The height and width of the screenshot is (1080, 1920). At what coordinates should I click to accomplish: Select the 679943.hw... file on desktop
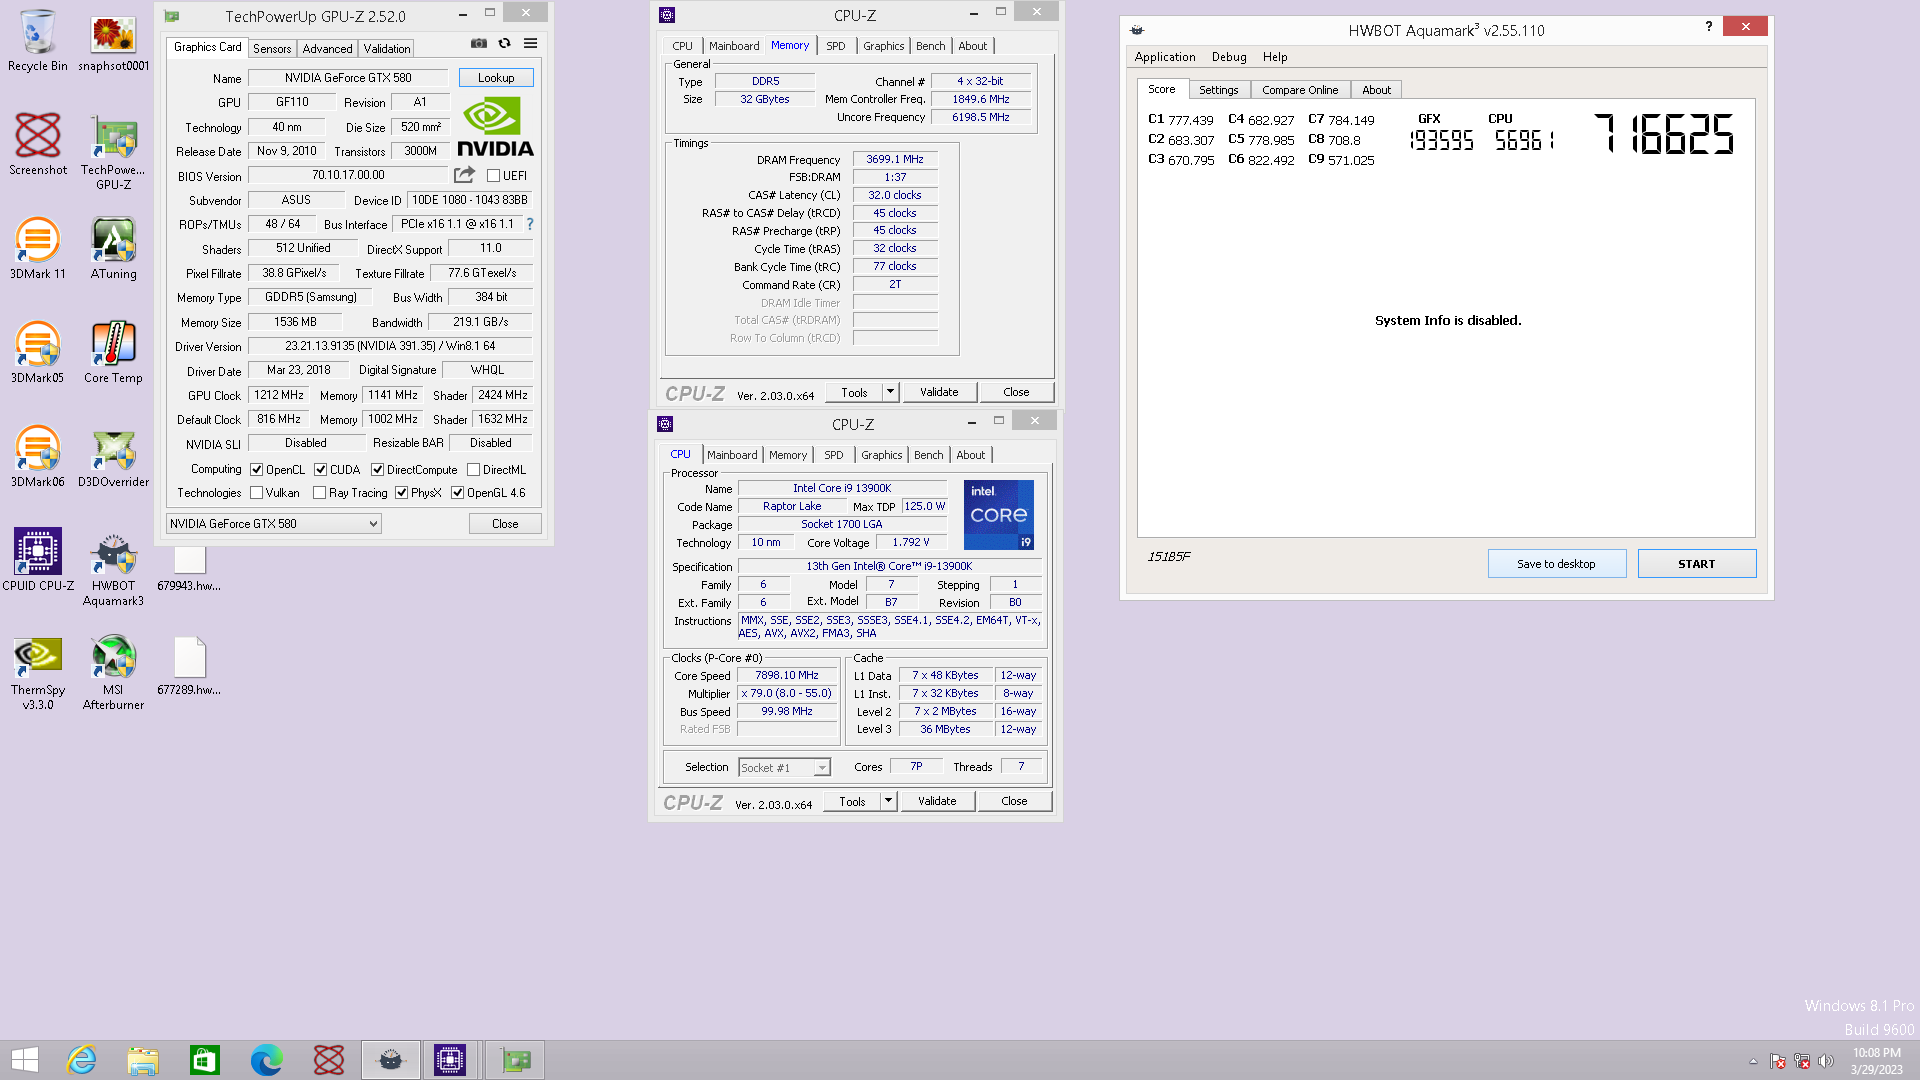click(189, 568)
